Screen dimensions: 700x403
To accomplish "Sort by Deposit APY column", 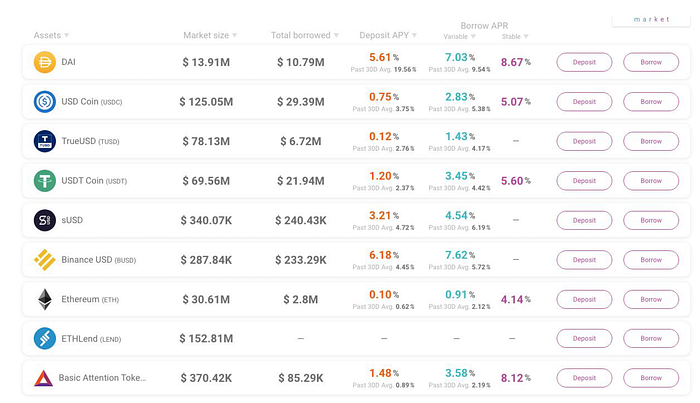I will click(388, 35).
